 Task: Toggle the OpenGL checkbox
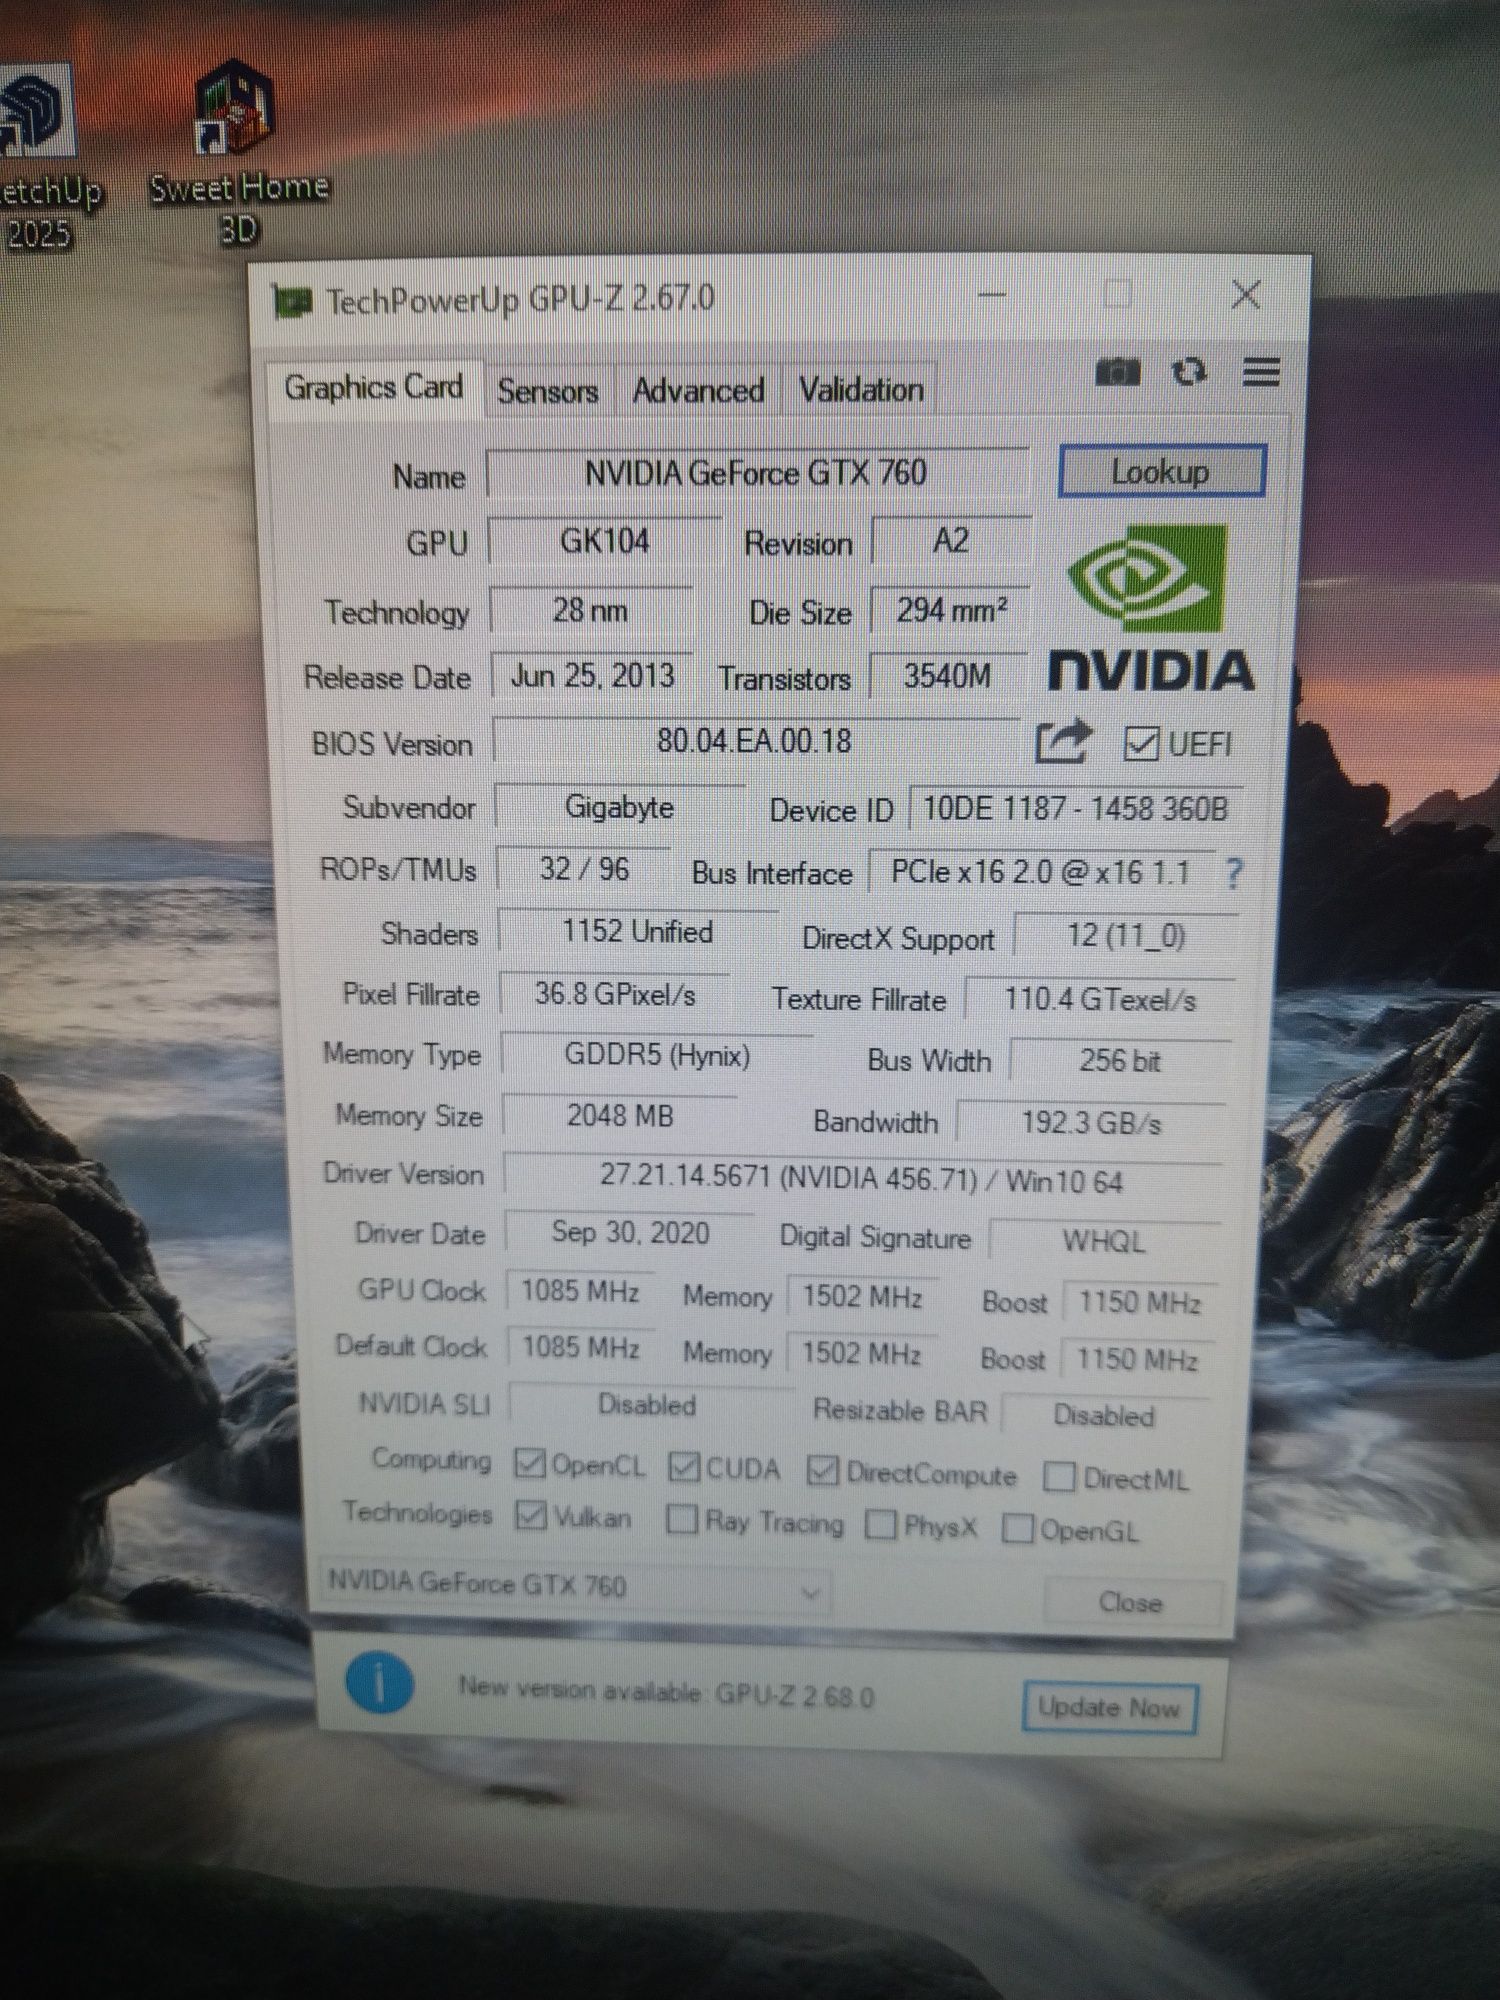click(x=1017, y=1528)
